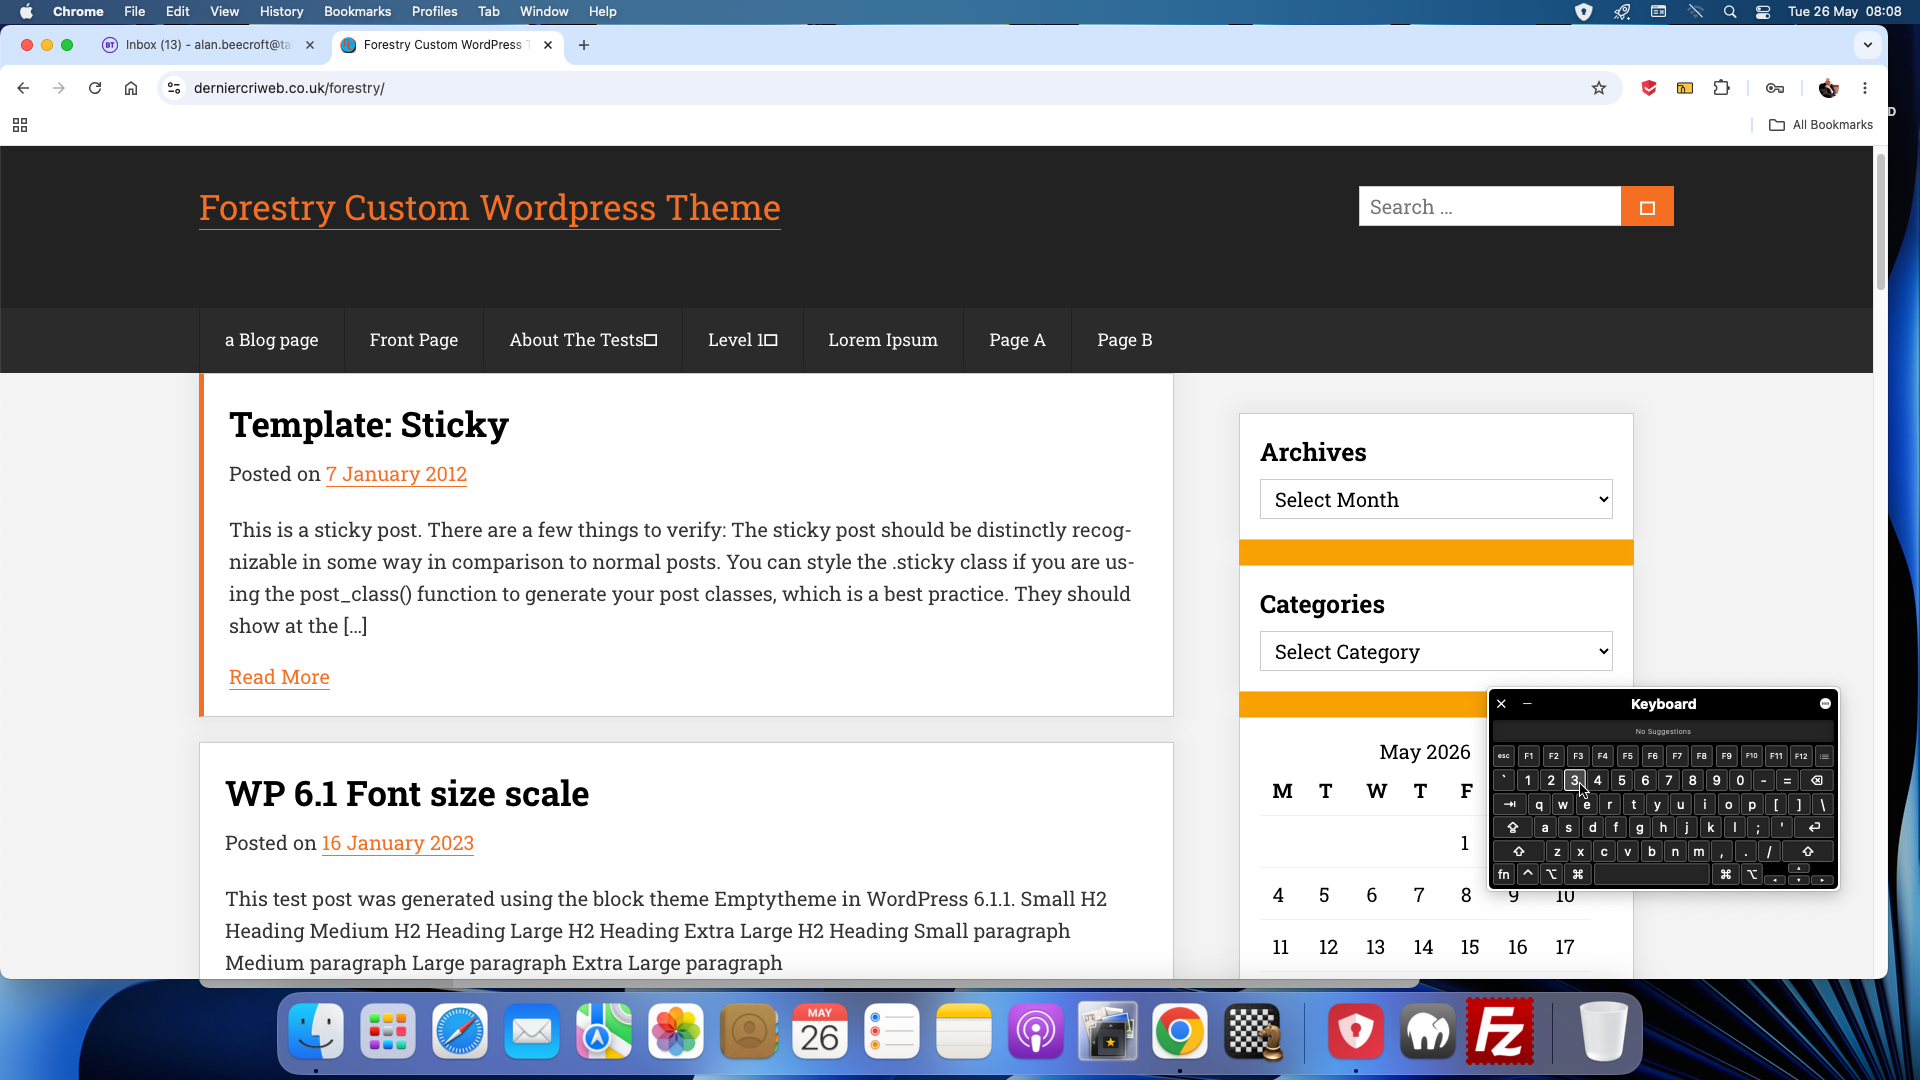This screenshot has height=1080, width=1920.
Task: Open the Bookmarks menu in menu bar
Action: pos(357,12)
